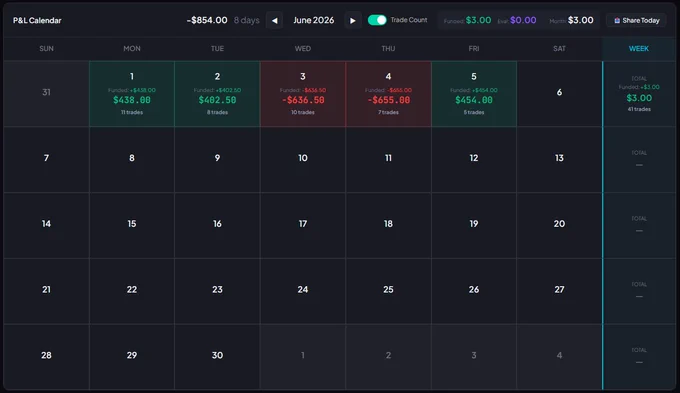Click the MON column header
This screenshot has width=680, height=393.
[x=132, y=49]
